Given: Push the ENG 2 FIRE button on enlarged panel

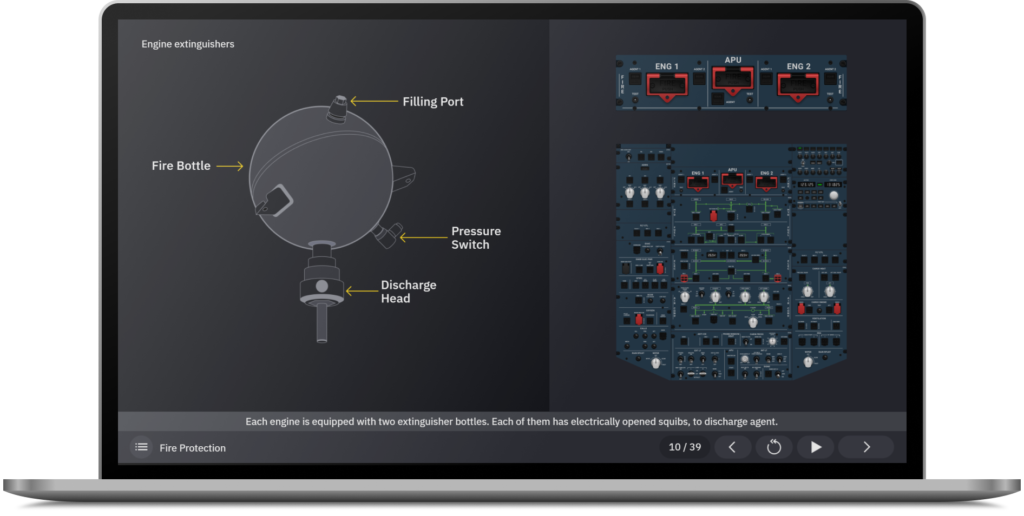Looking at the screenshot, I should tap(798, 86).
